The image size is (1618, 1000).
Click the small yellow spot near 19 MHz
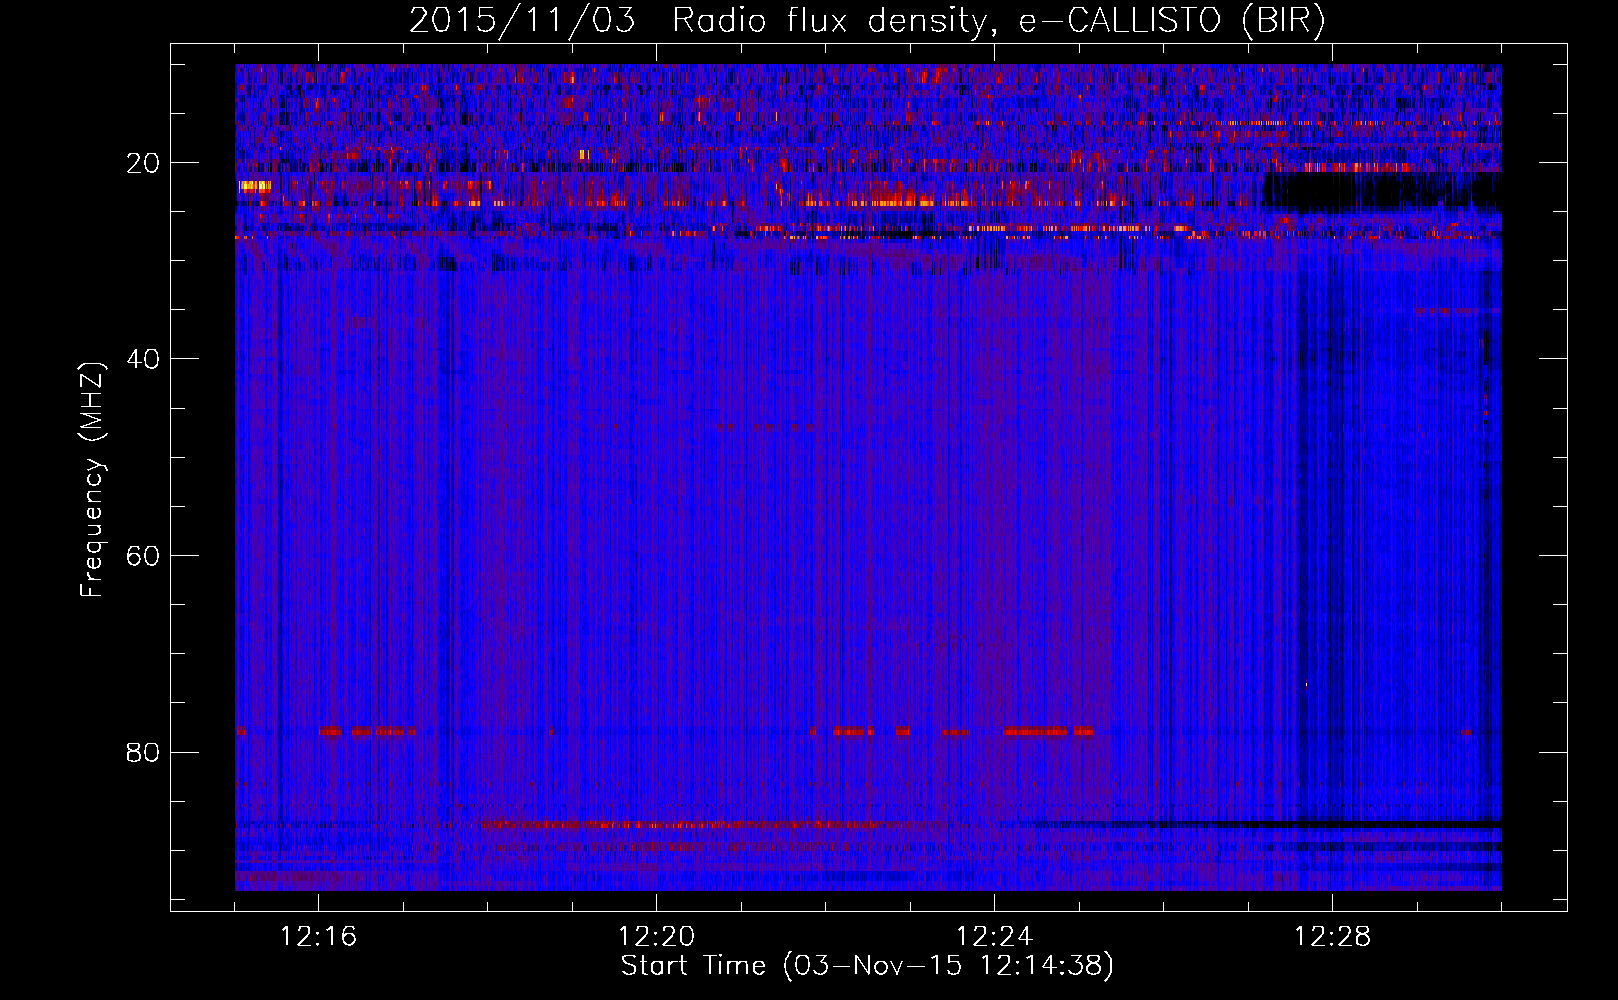pos(584,155)
